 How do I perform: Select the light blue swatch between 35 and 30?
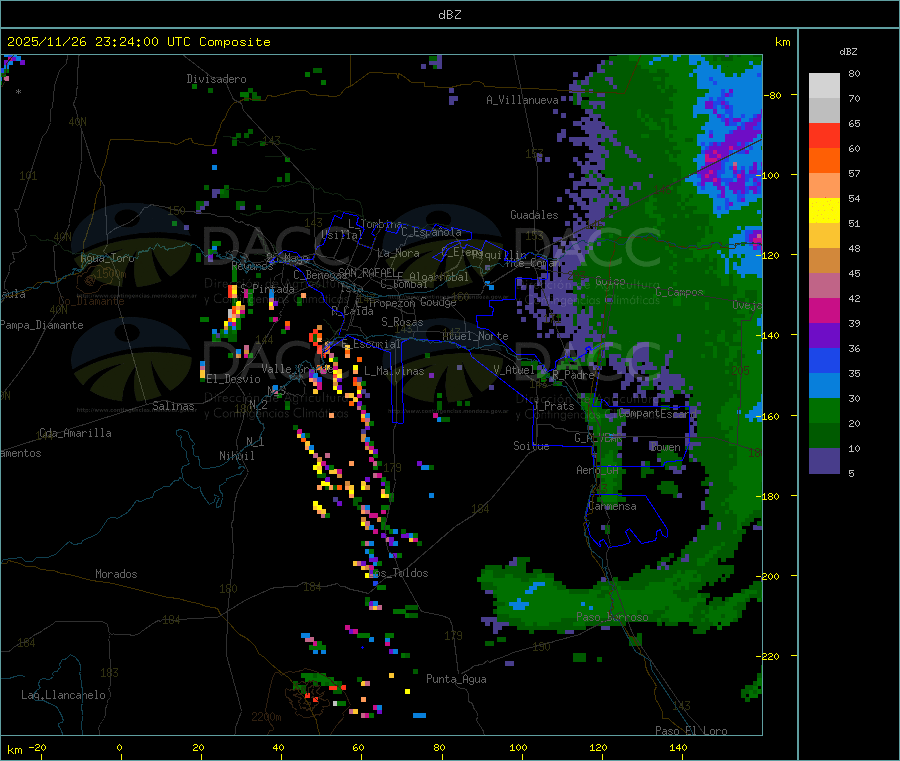click(x=824, y=386)
